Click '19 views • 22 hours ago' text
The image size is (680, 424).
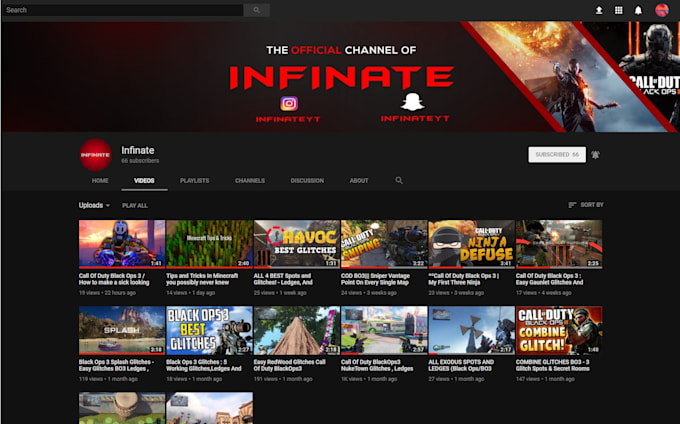[x=107, y=293]
